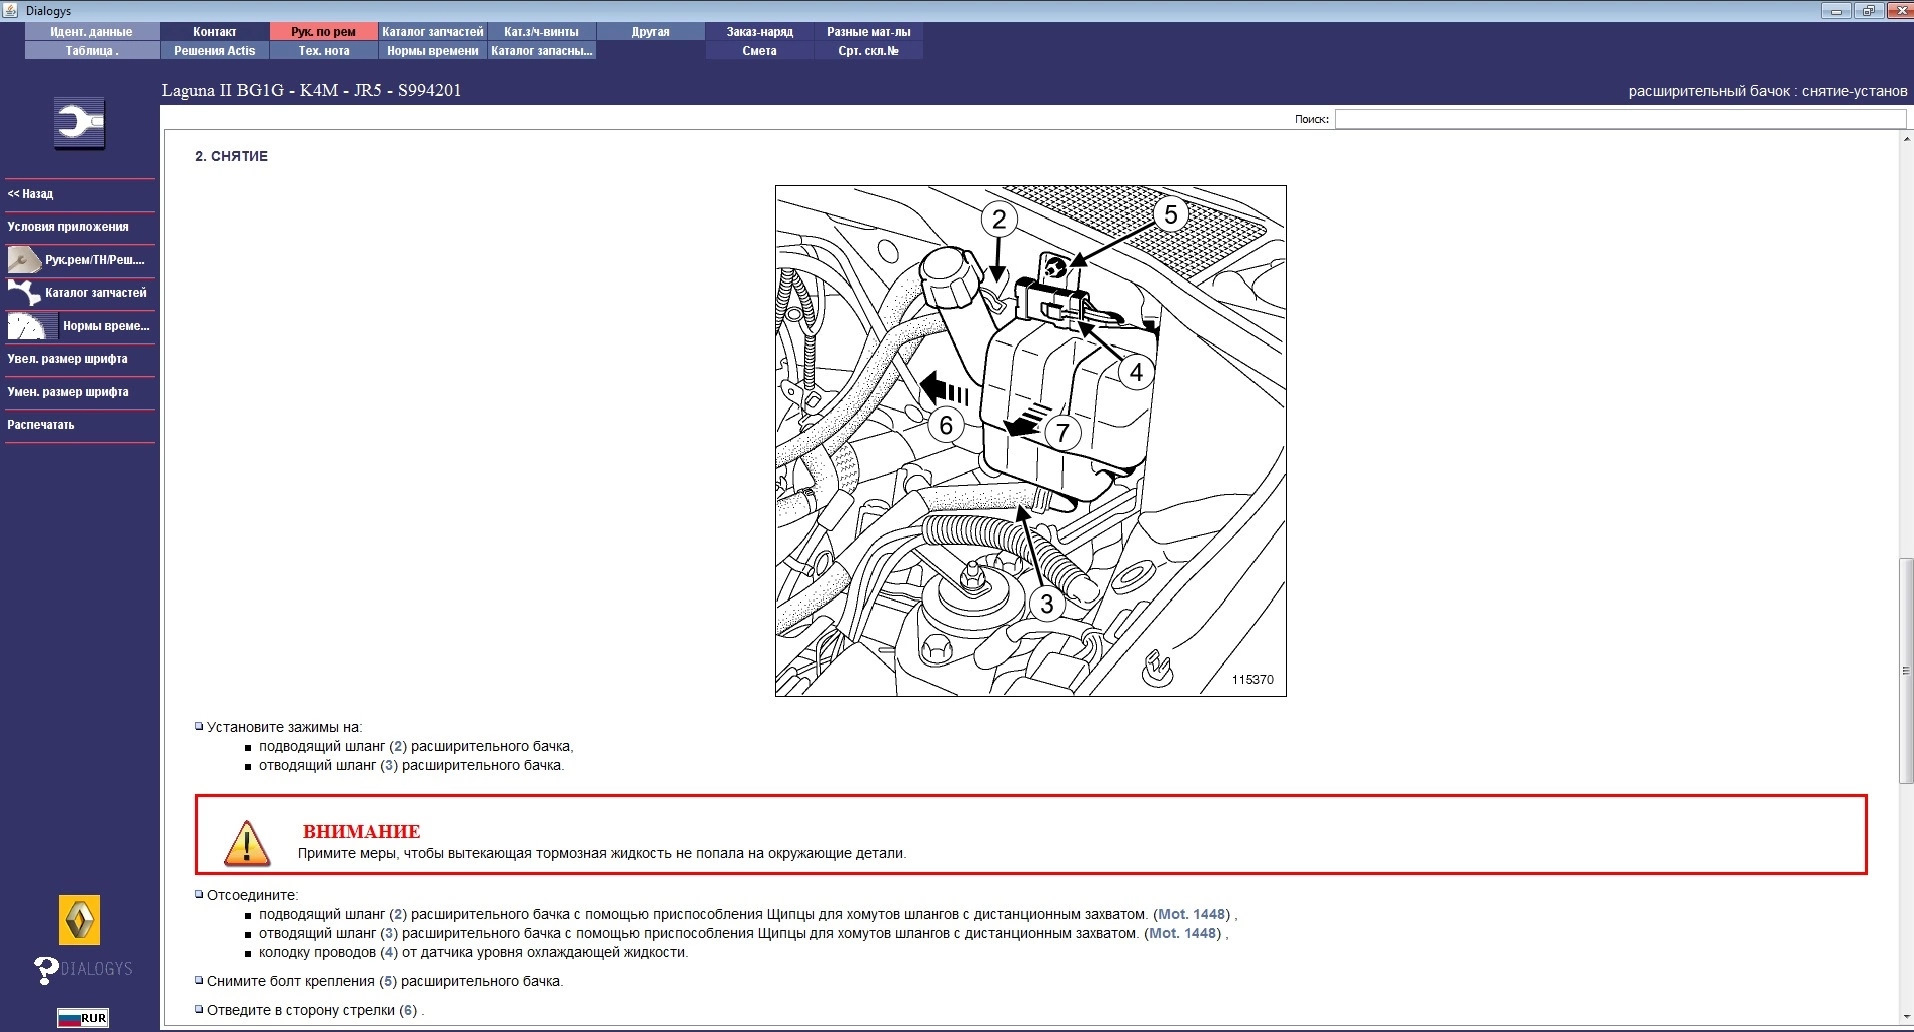This screenshot has width=1914, height=1032.
Task: Open the Срт. скл.№ tab
Action: click(868, 51)
